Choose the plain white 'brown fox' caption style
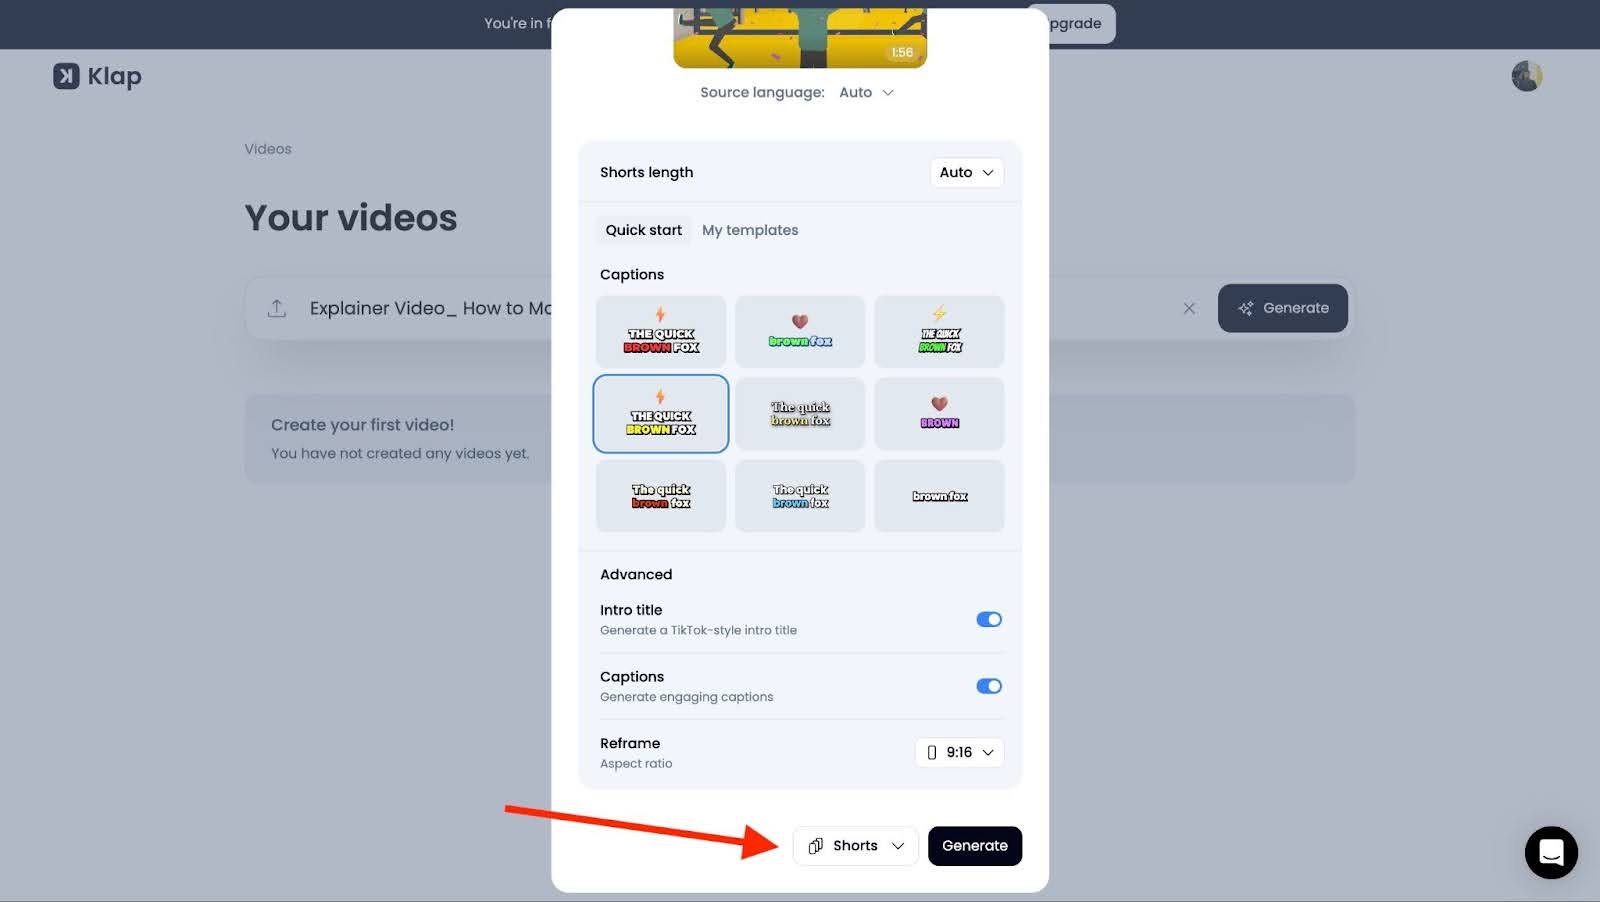1600x902 pixels. [x=939, y=496]
